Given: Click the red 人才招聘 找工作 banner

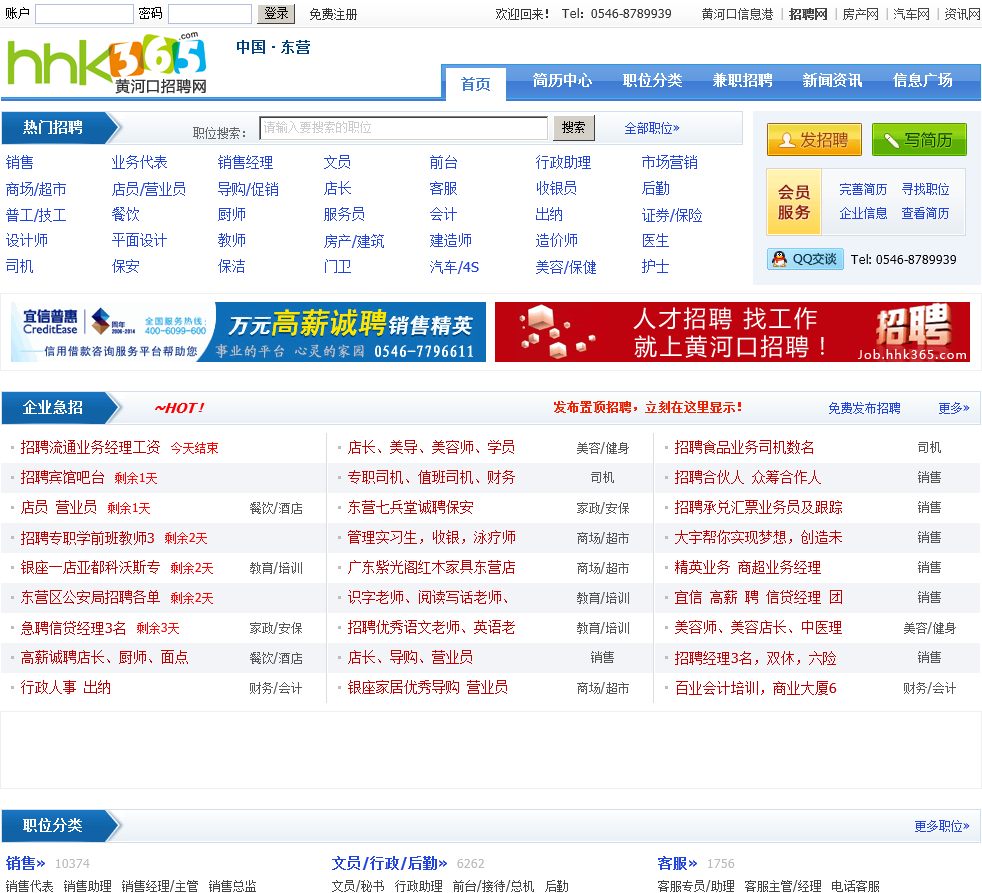Looking at the screenshot, I should click(732, 332).
